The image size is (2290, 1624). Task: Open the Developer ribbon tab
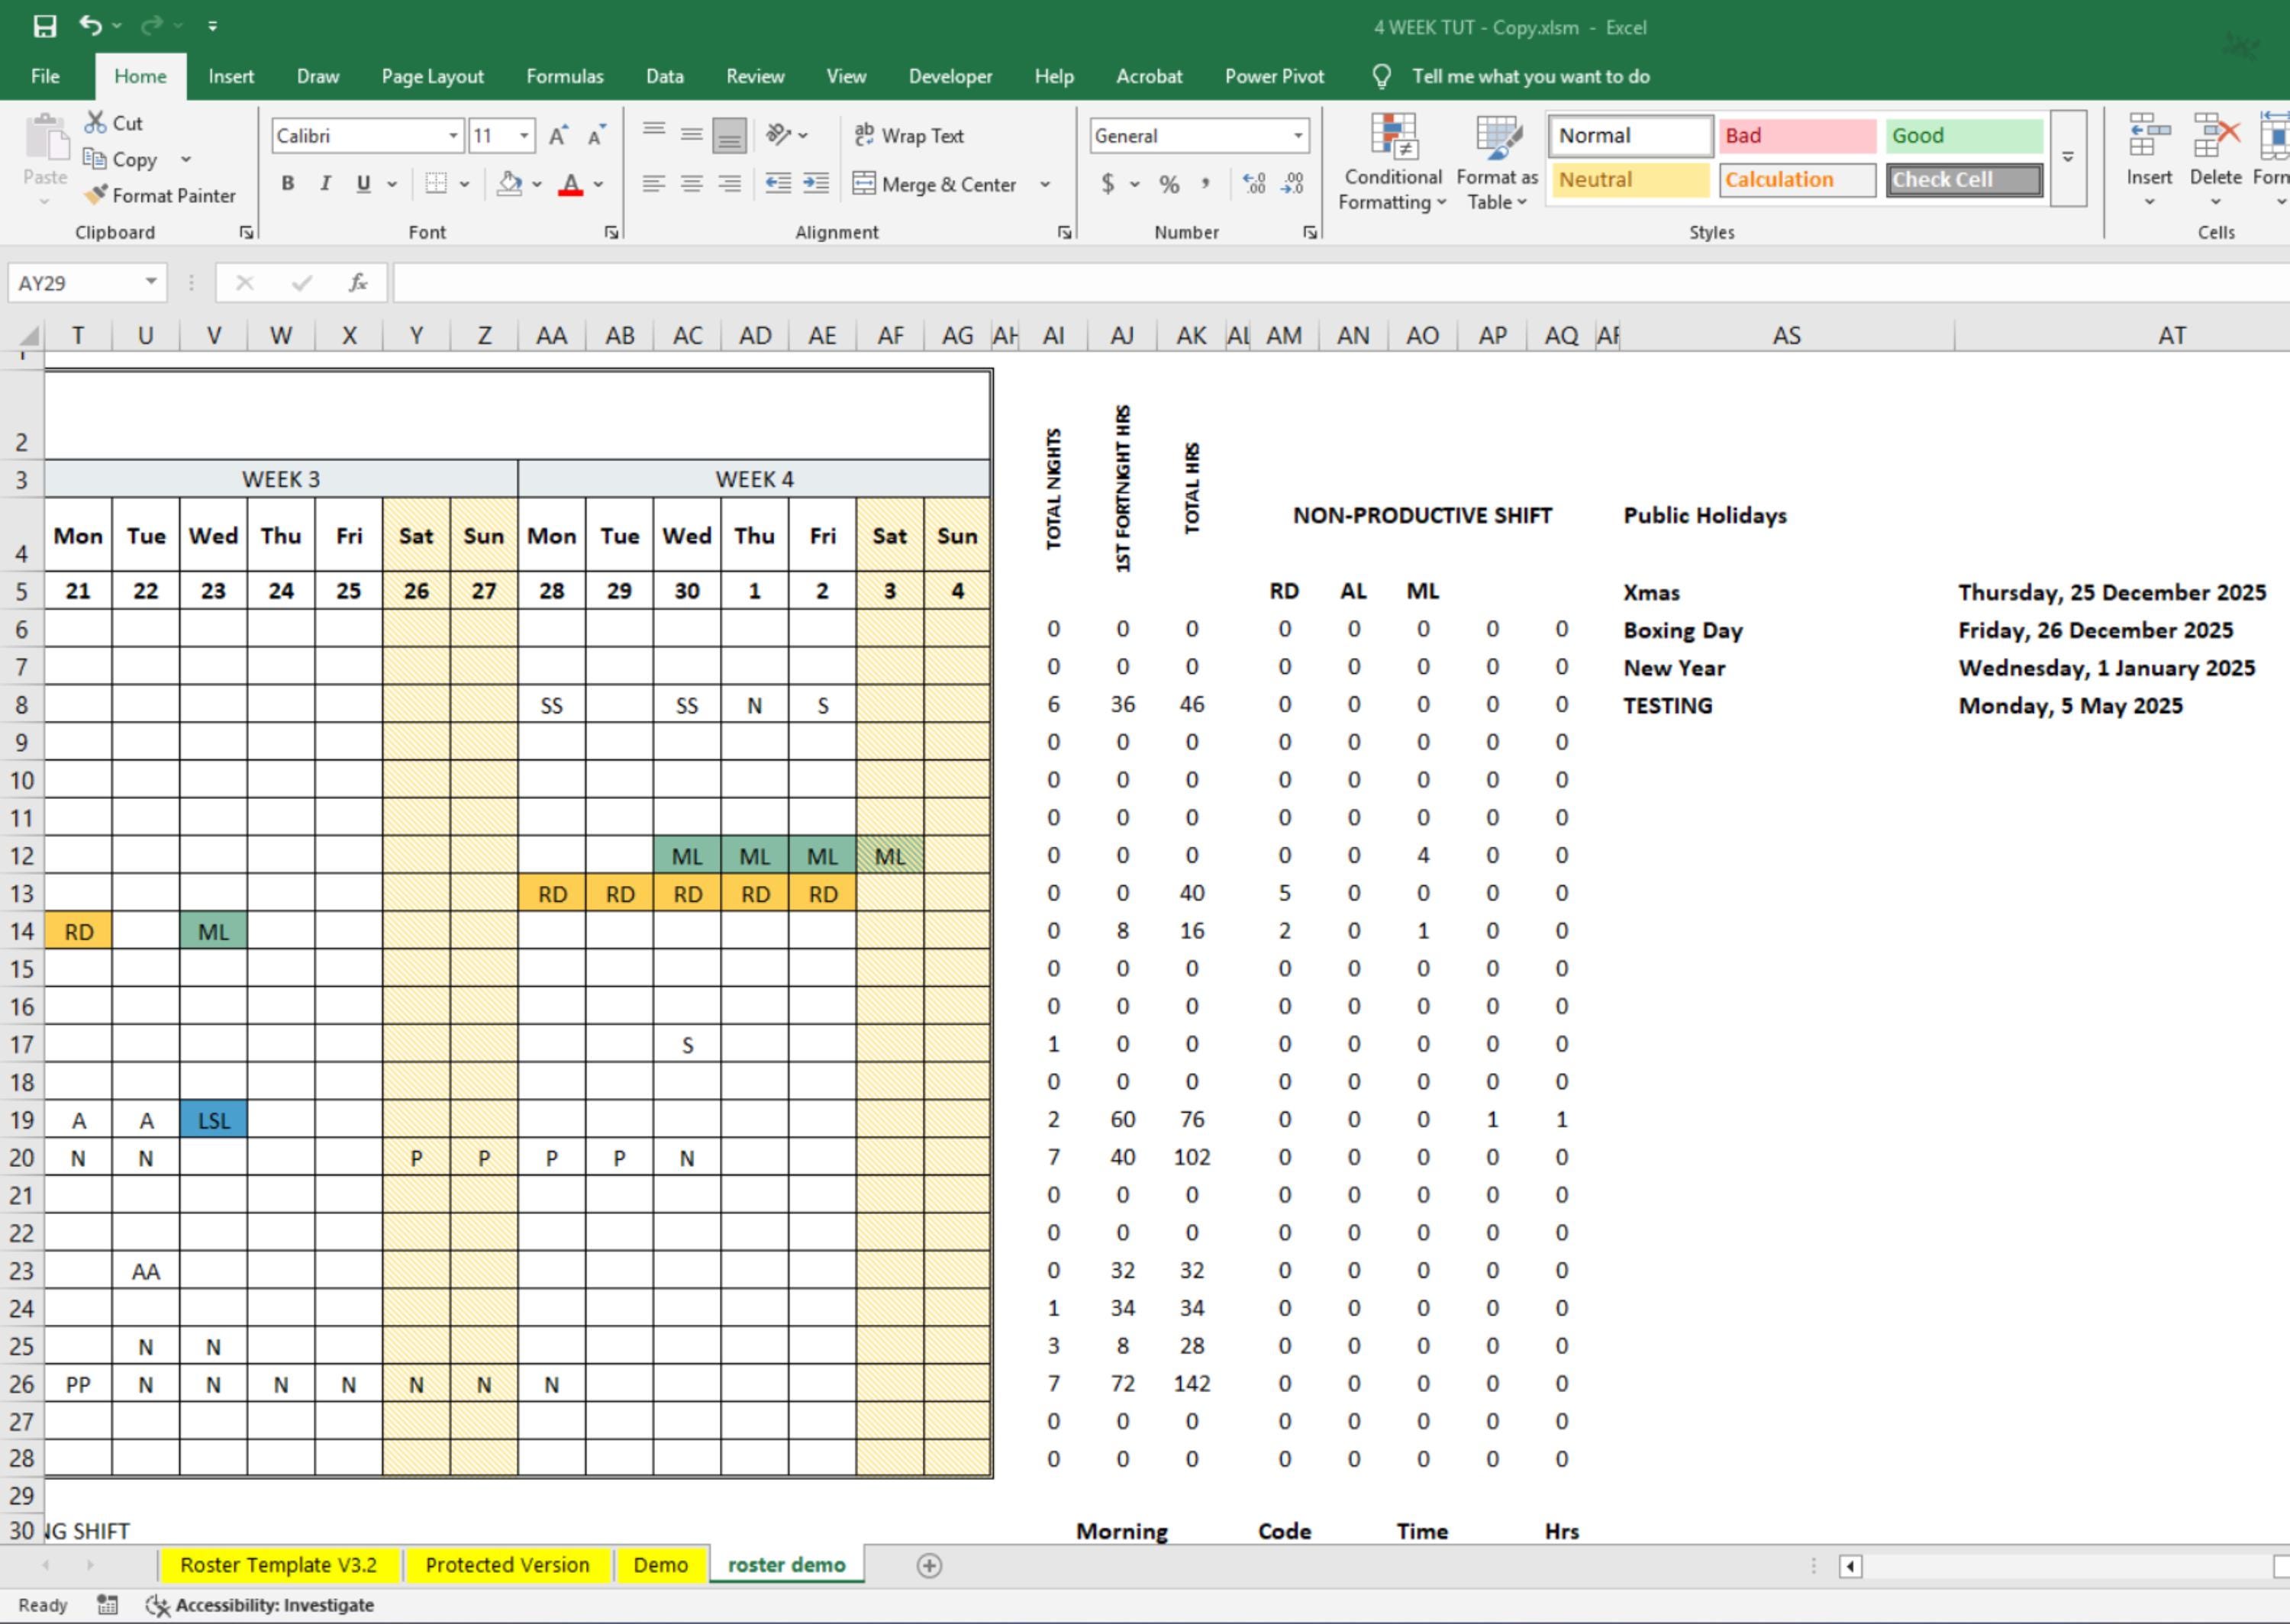(x=949, y=76)
